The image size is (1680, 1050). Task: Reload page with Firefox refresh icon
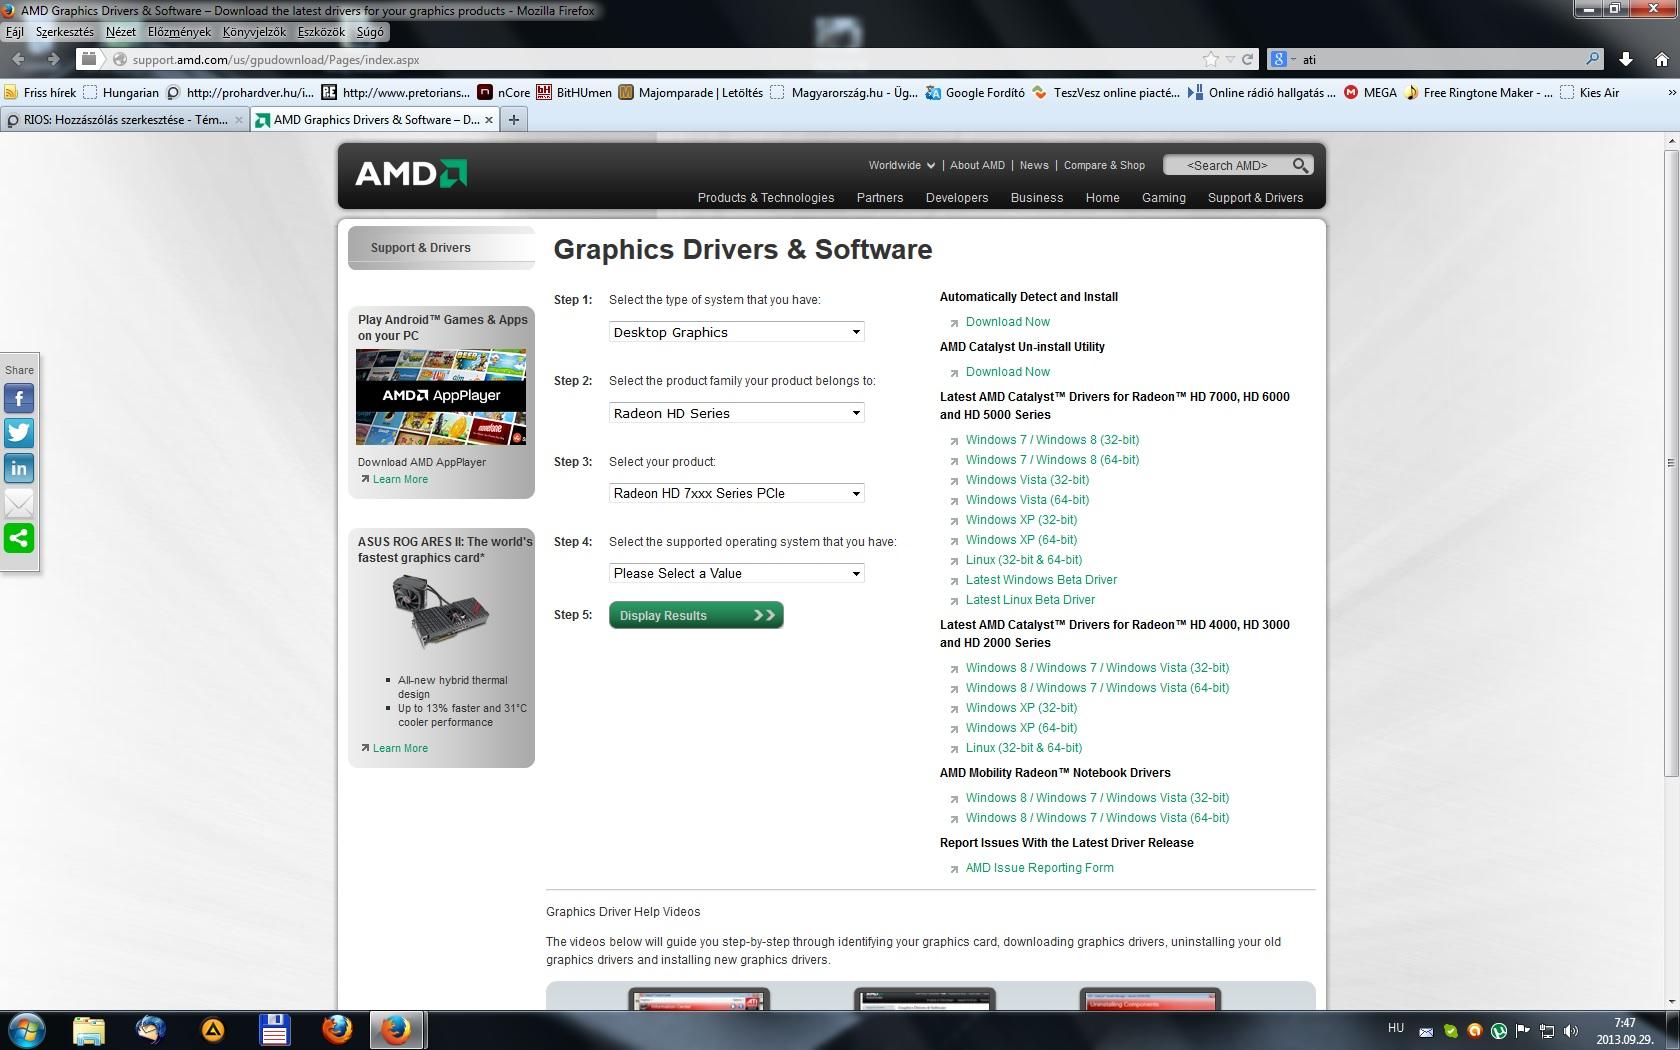pos(1247,60)
